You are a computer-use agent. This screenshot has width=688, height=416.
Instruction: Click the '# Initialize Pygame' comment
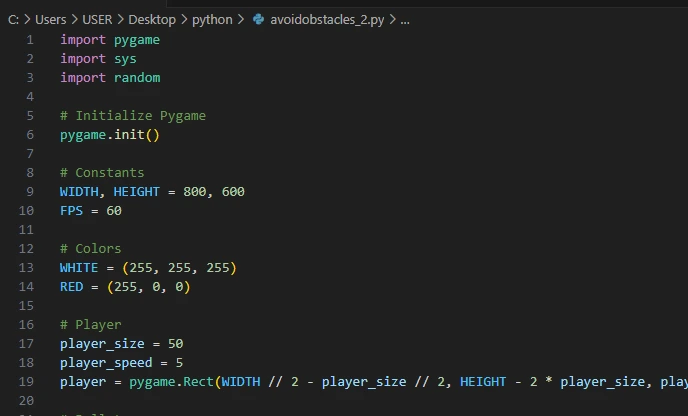coord(133,116)
